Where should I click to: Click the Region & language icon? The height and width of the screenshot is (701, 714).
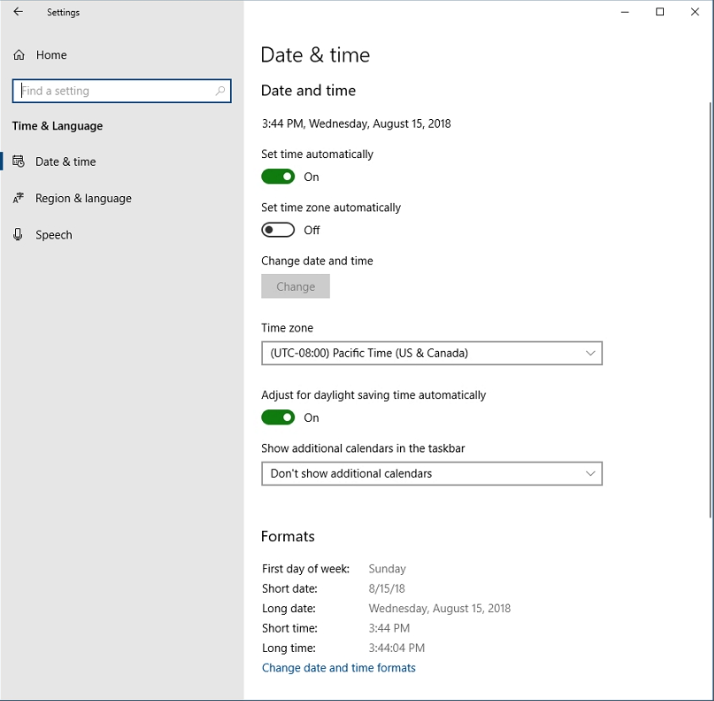(x=18, y=198)
